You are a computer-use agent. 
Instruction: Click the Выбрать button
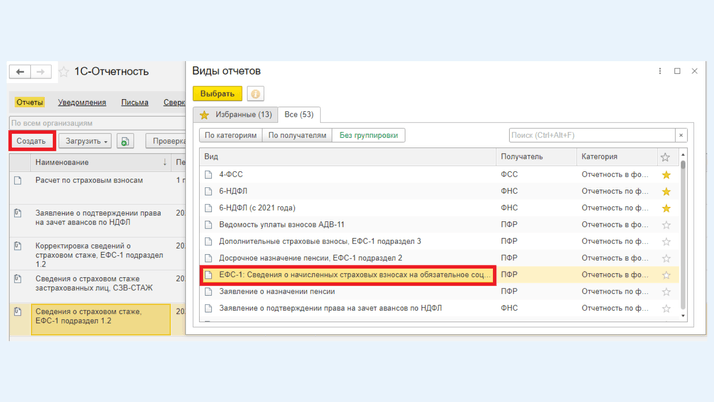tap(217, 94)
